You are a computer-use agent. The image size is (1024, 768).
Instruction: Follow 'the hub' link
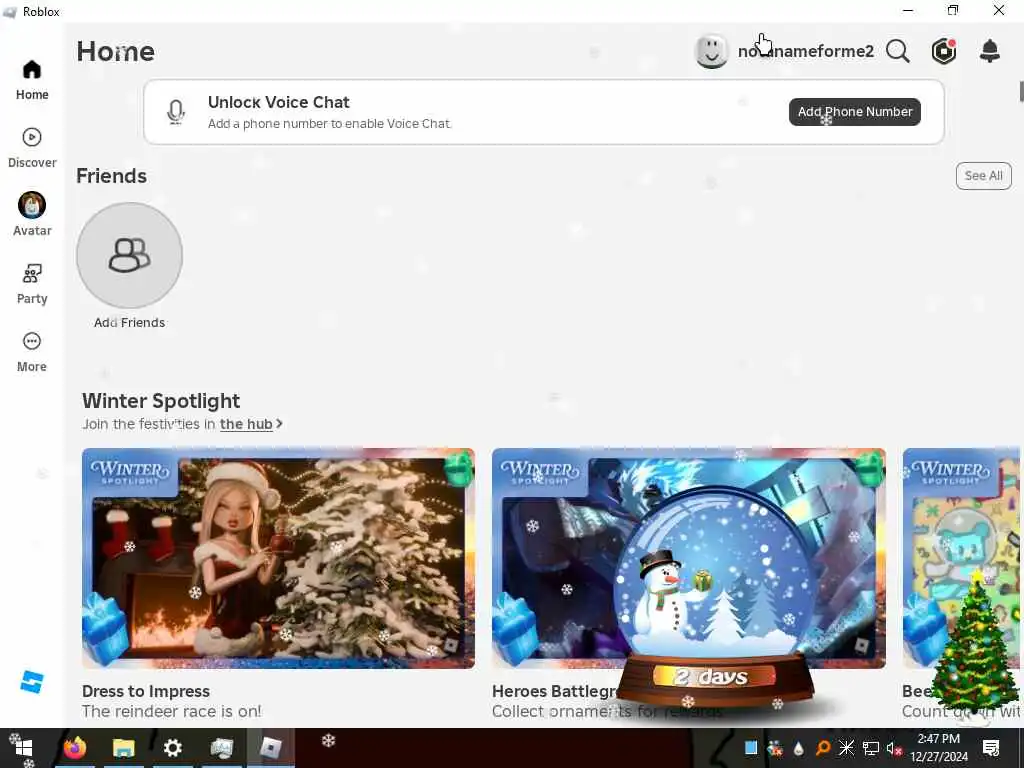[246, 424]
